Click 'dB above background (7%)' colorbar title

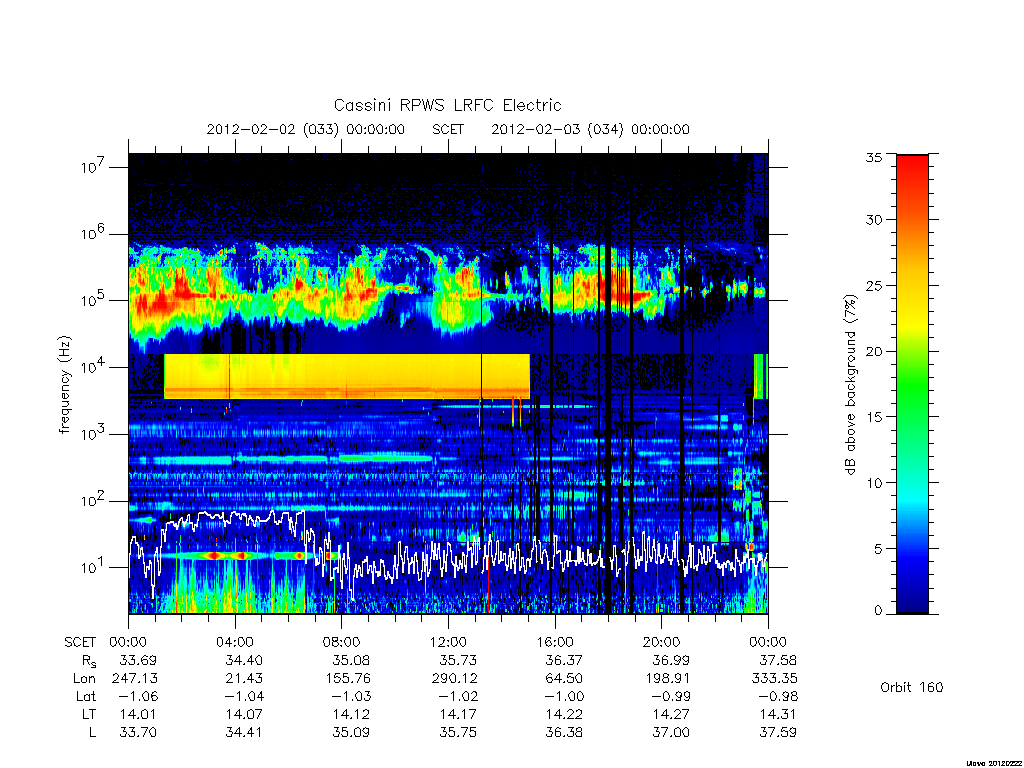tap(850, 385)
